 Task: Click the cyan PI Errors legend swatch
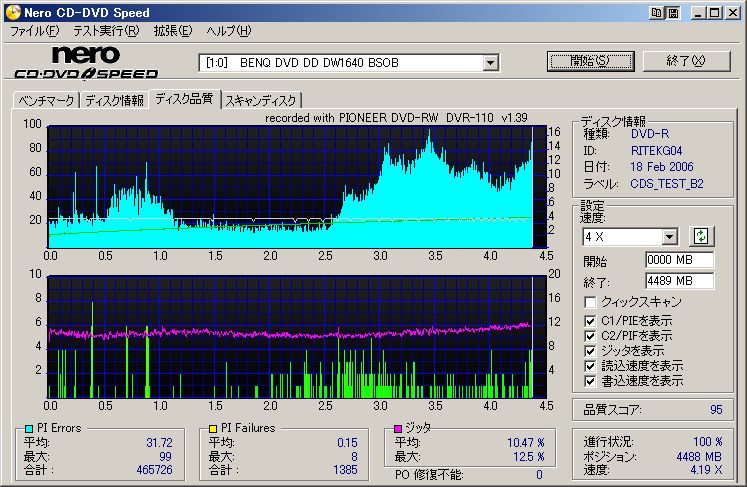[29, 428]
